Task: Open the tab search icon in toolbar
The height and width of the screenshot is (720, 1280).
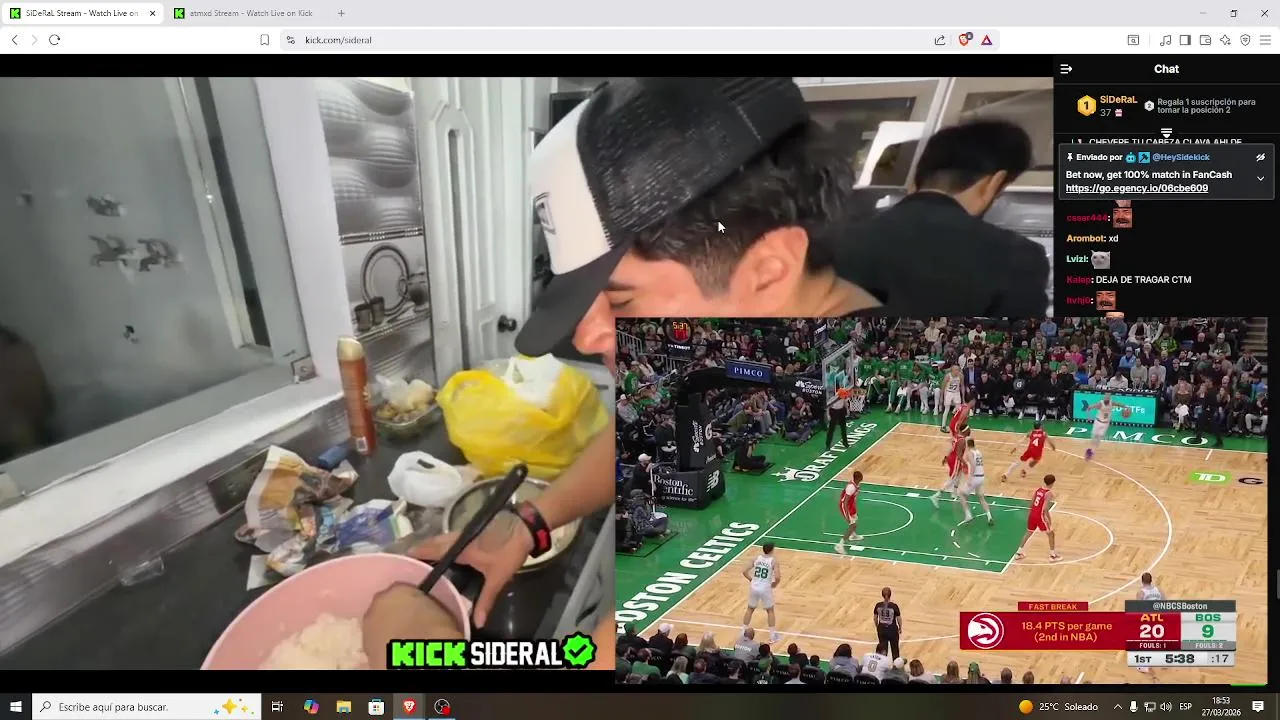Action: [x=1133, y=40]
